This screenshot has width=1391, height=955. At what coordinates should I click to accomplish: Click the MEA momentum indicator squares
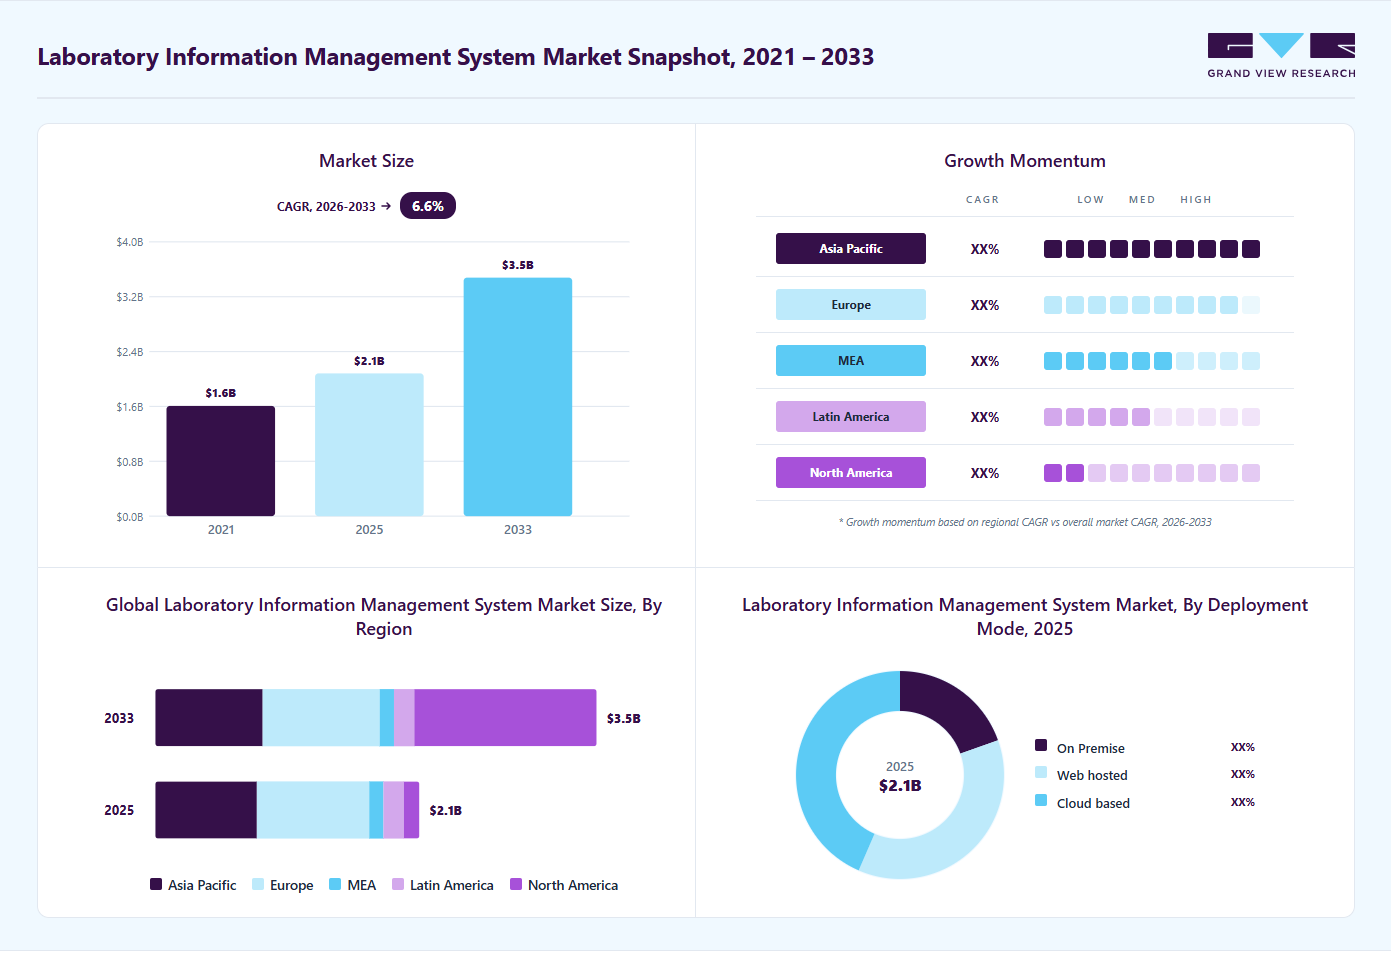pos(1152,361)
